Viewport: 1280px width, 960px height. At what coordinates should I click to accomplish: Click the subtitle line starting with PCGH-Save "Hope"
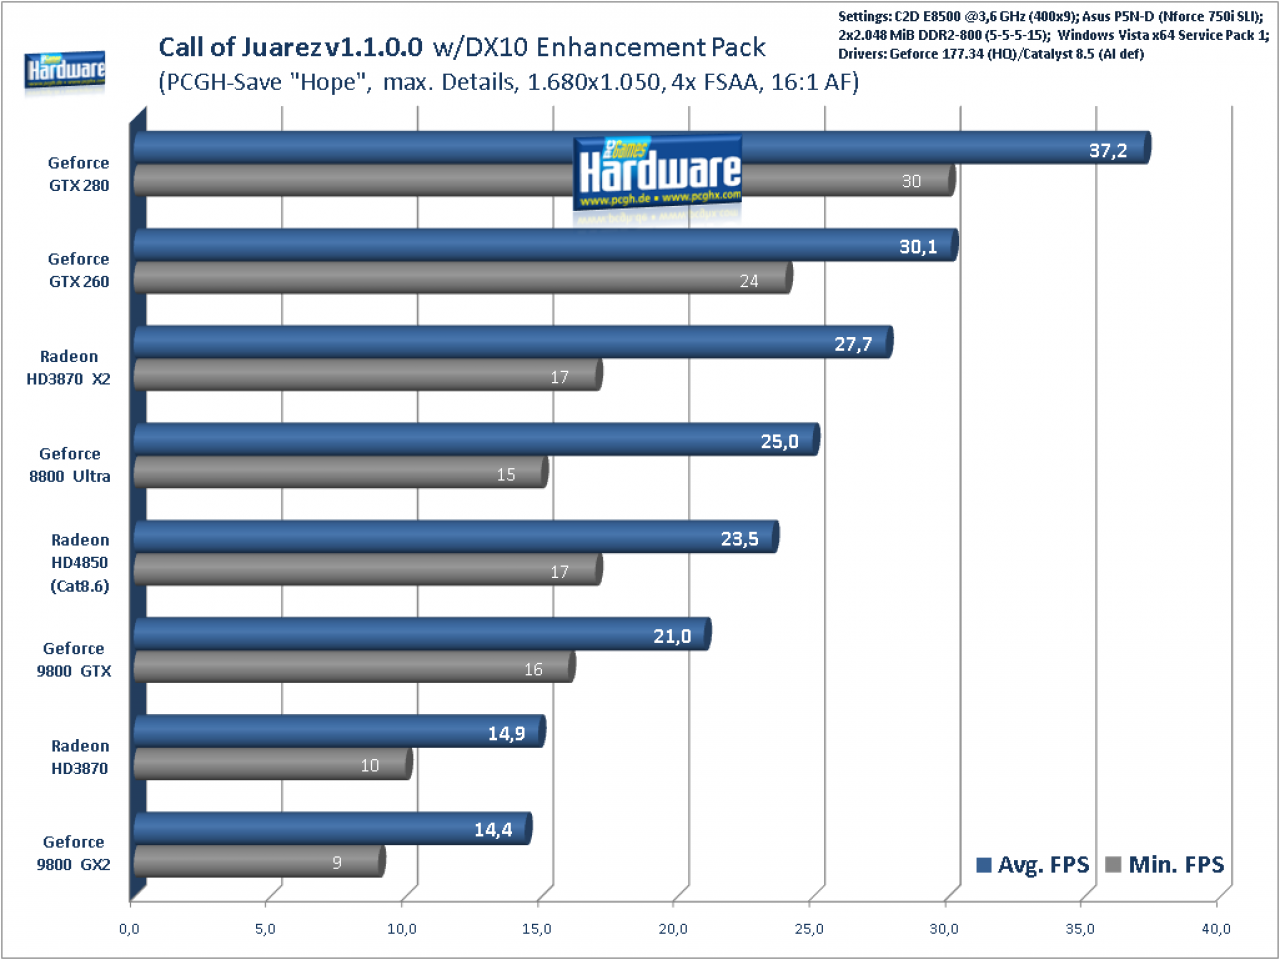(509, 82)
